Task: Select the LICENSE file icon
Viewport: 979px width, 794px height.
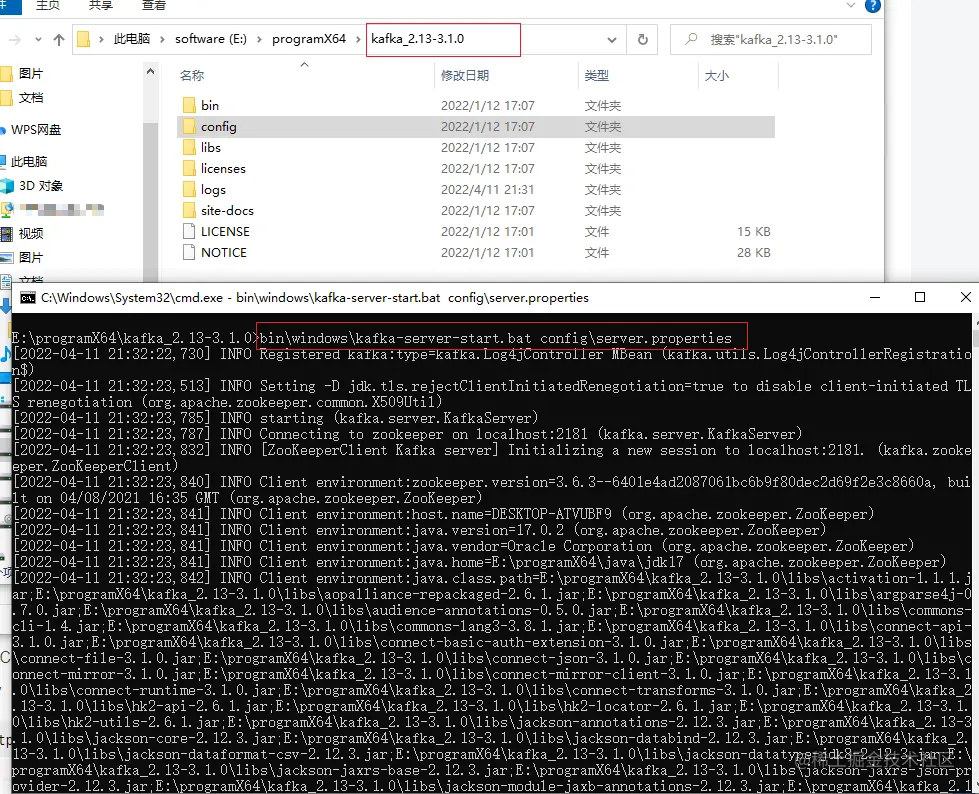Action: pos(189,231)
